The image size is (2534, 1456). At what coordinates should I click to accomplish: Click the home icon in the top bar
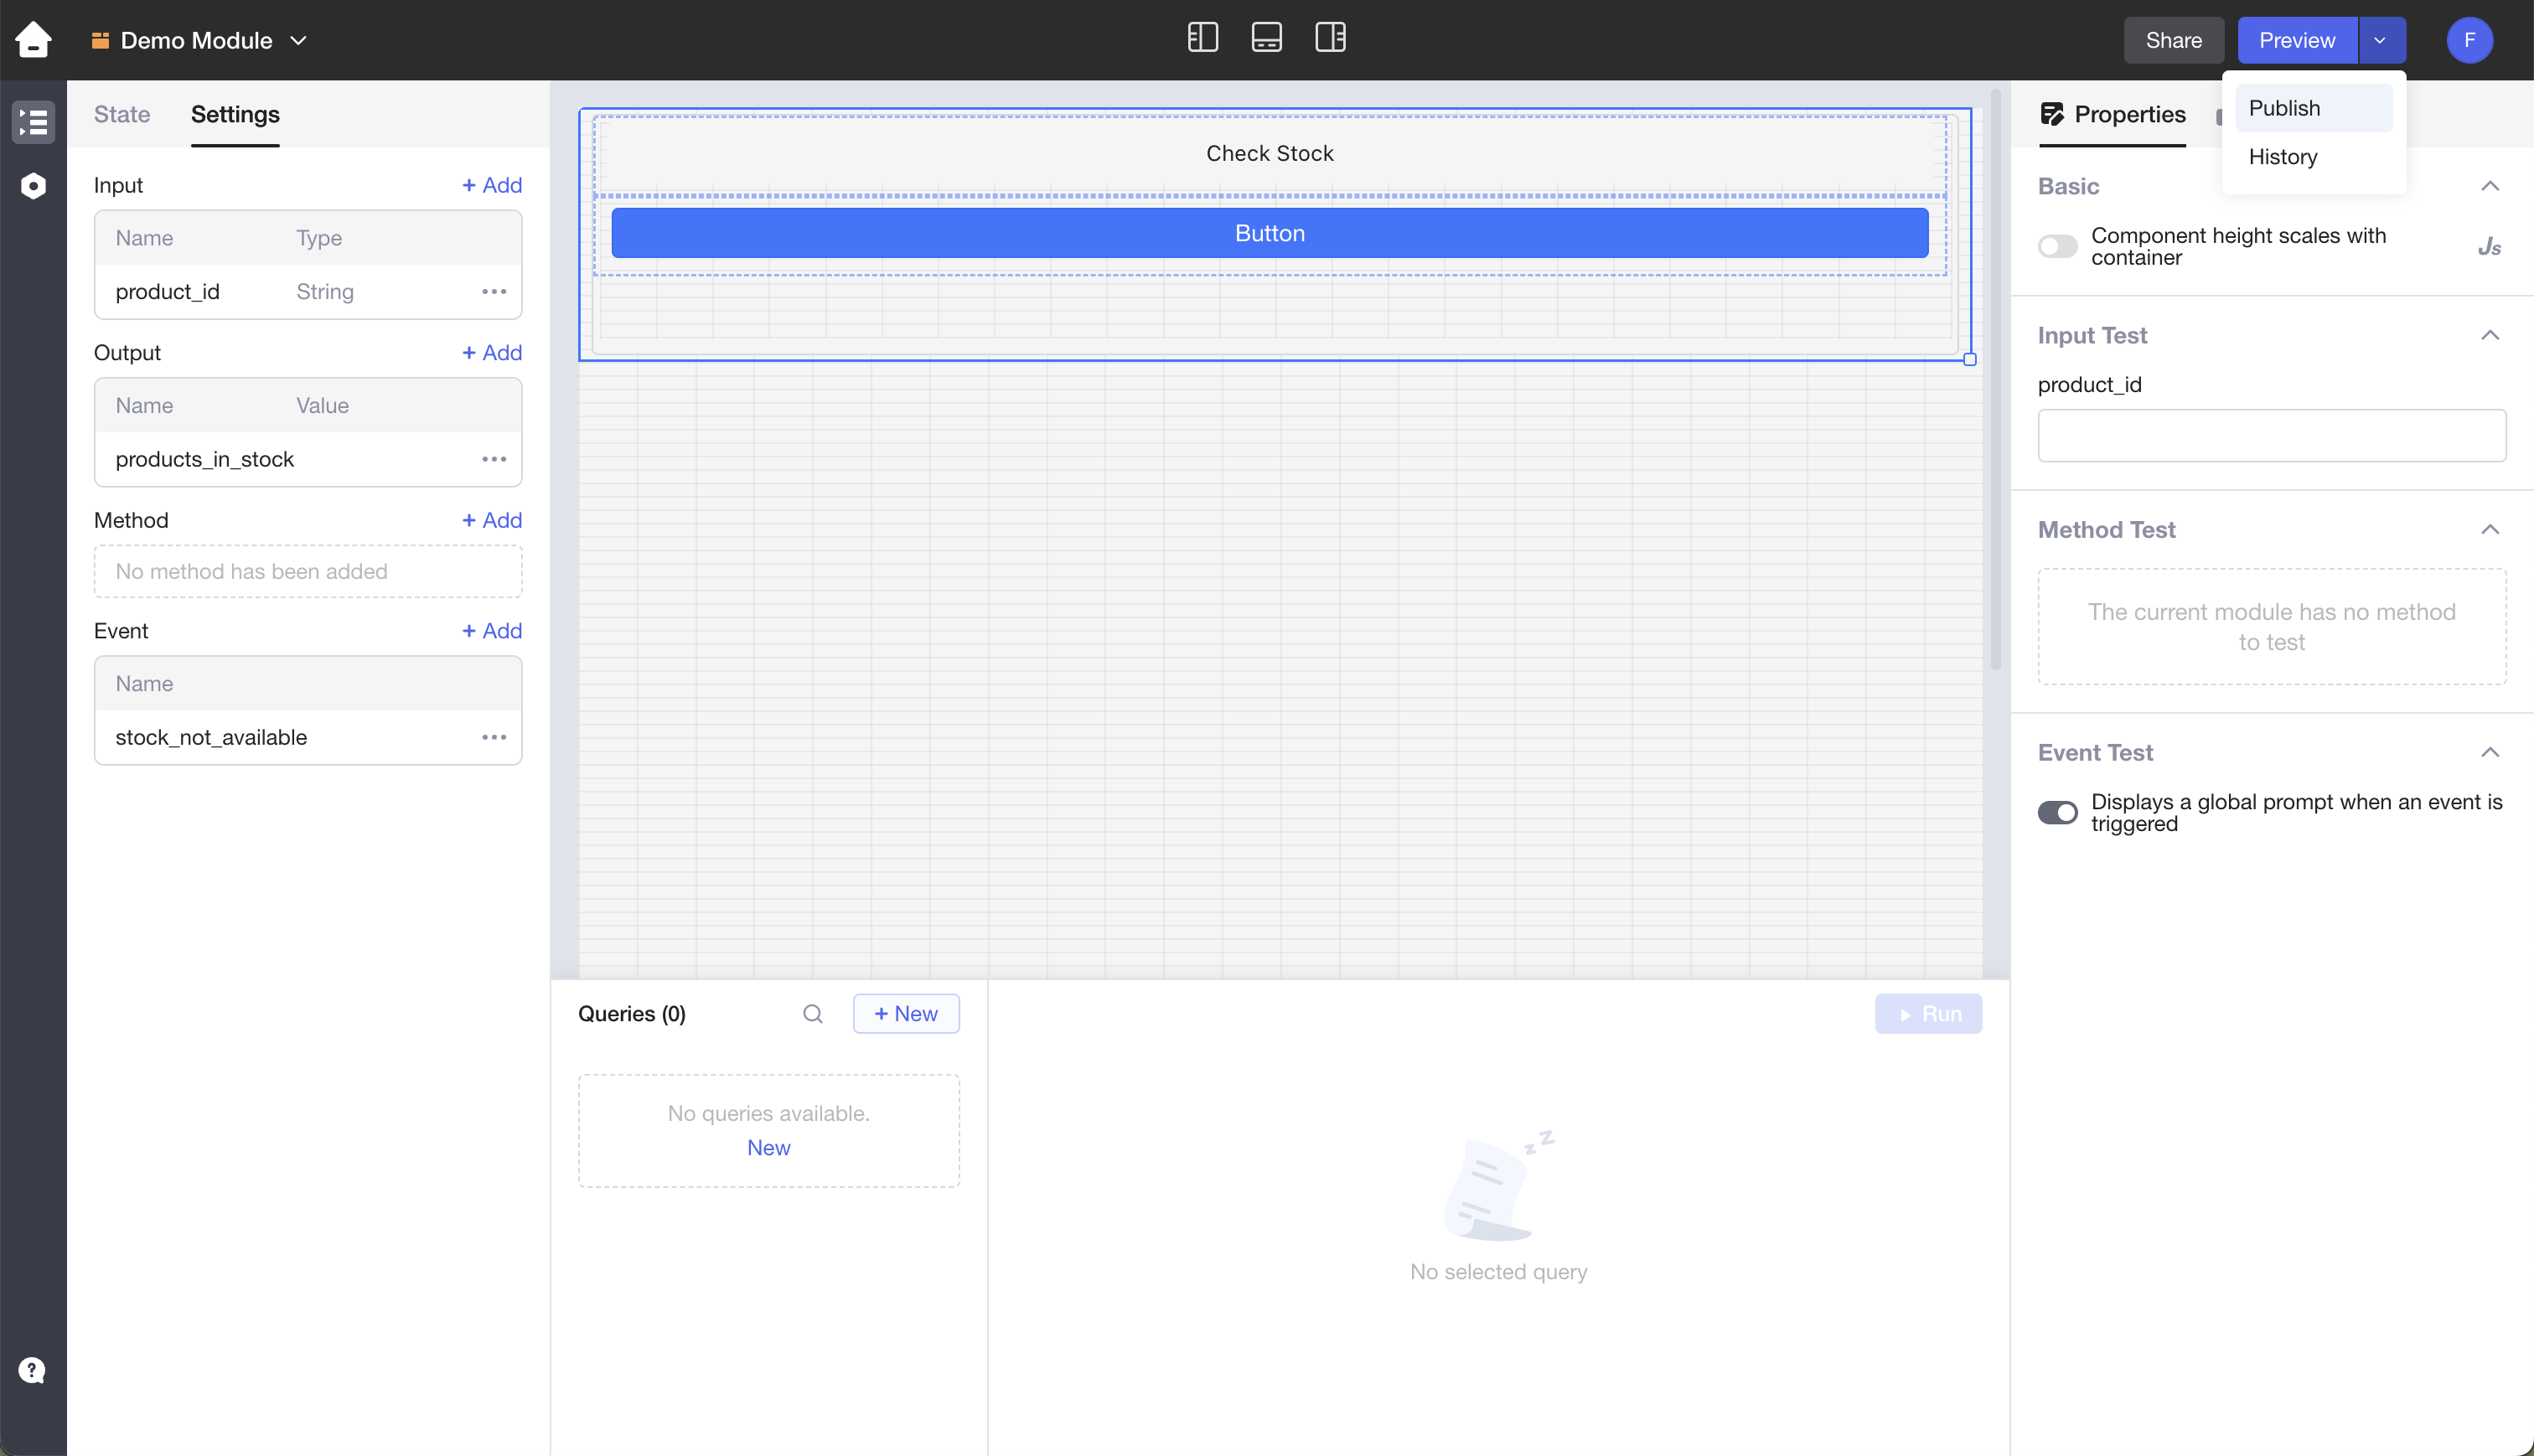tap(33, 40)
